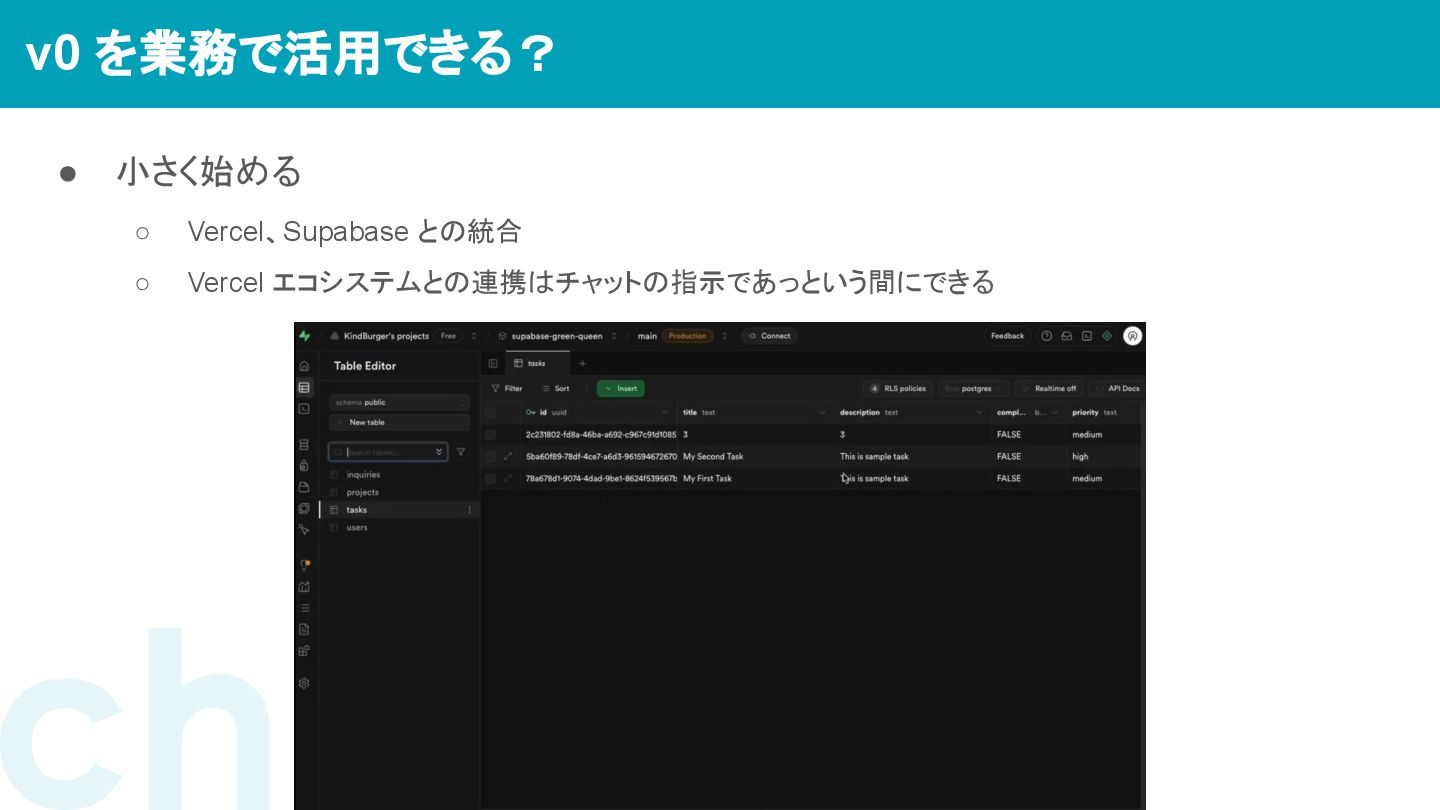1440x810 pixels.
Task: Open the API Docs button in toolbar
Action: 1116,388
